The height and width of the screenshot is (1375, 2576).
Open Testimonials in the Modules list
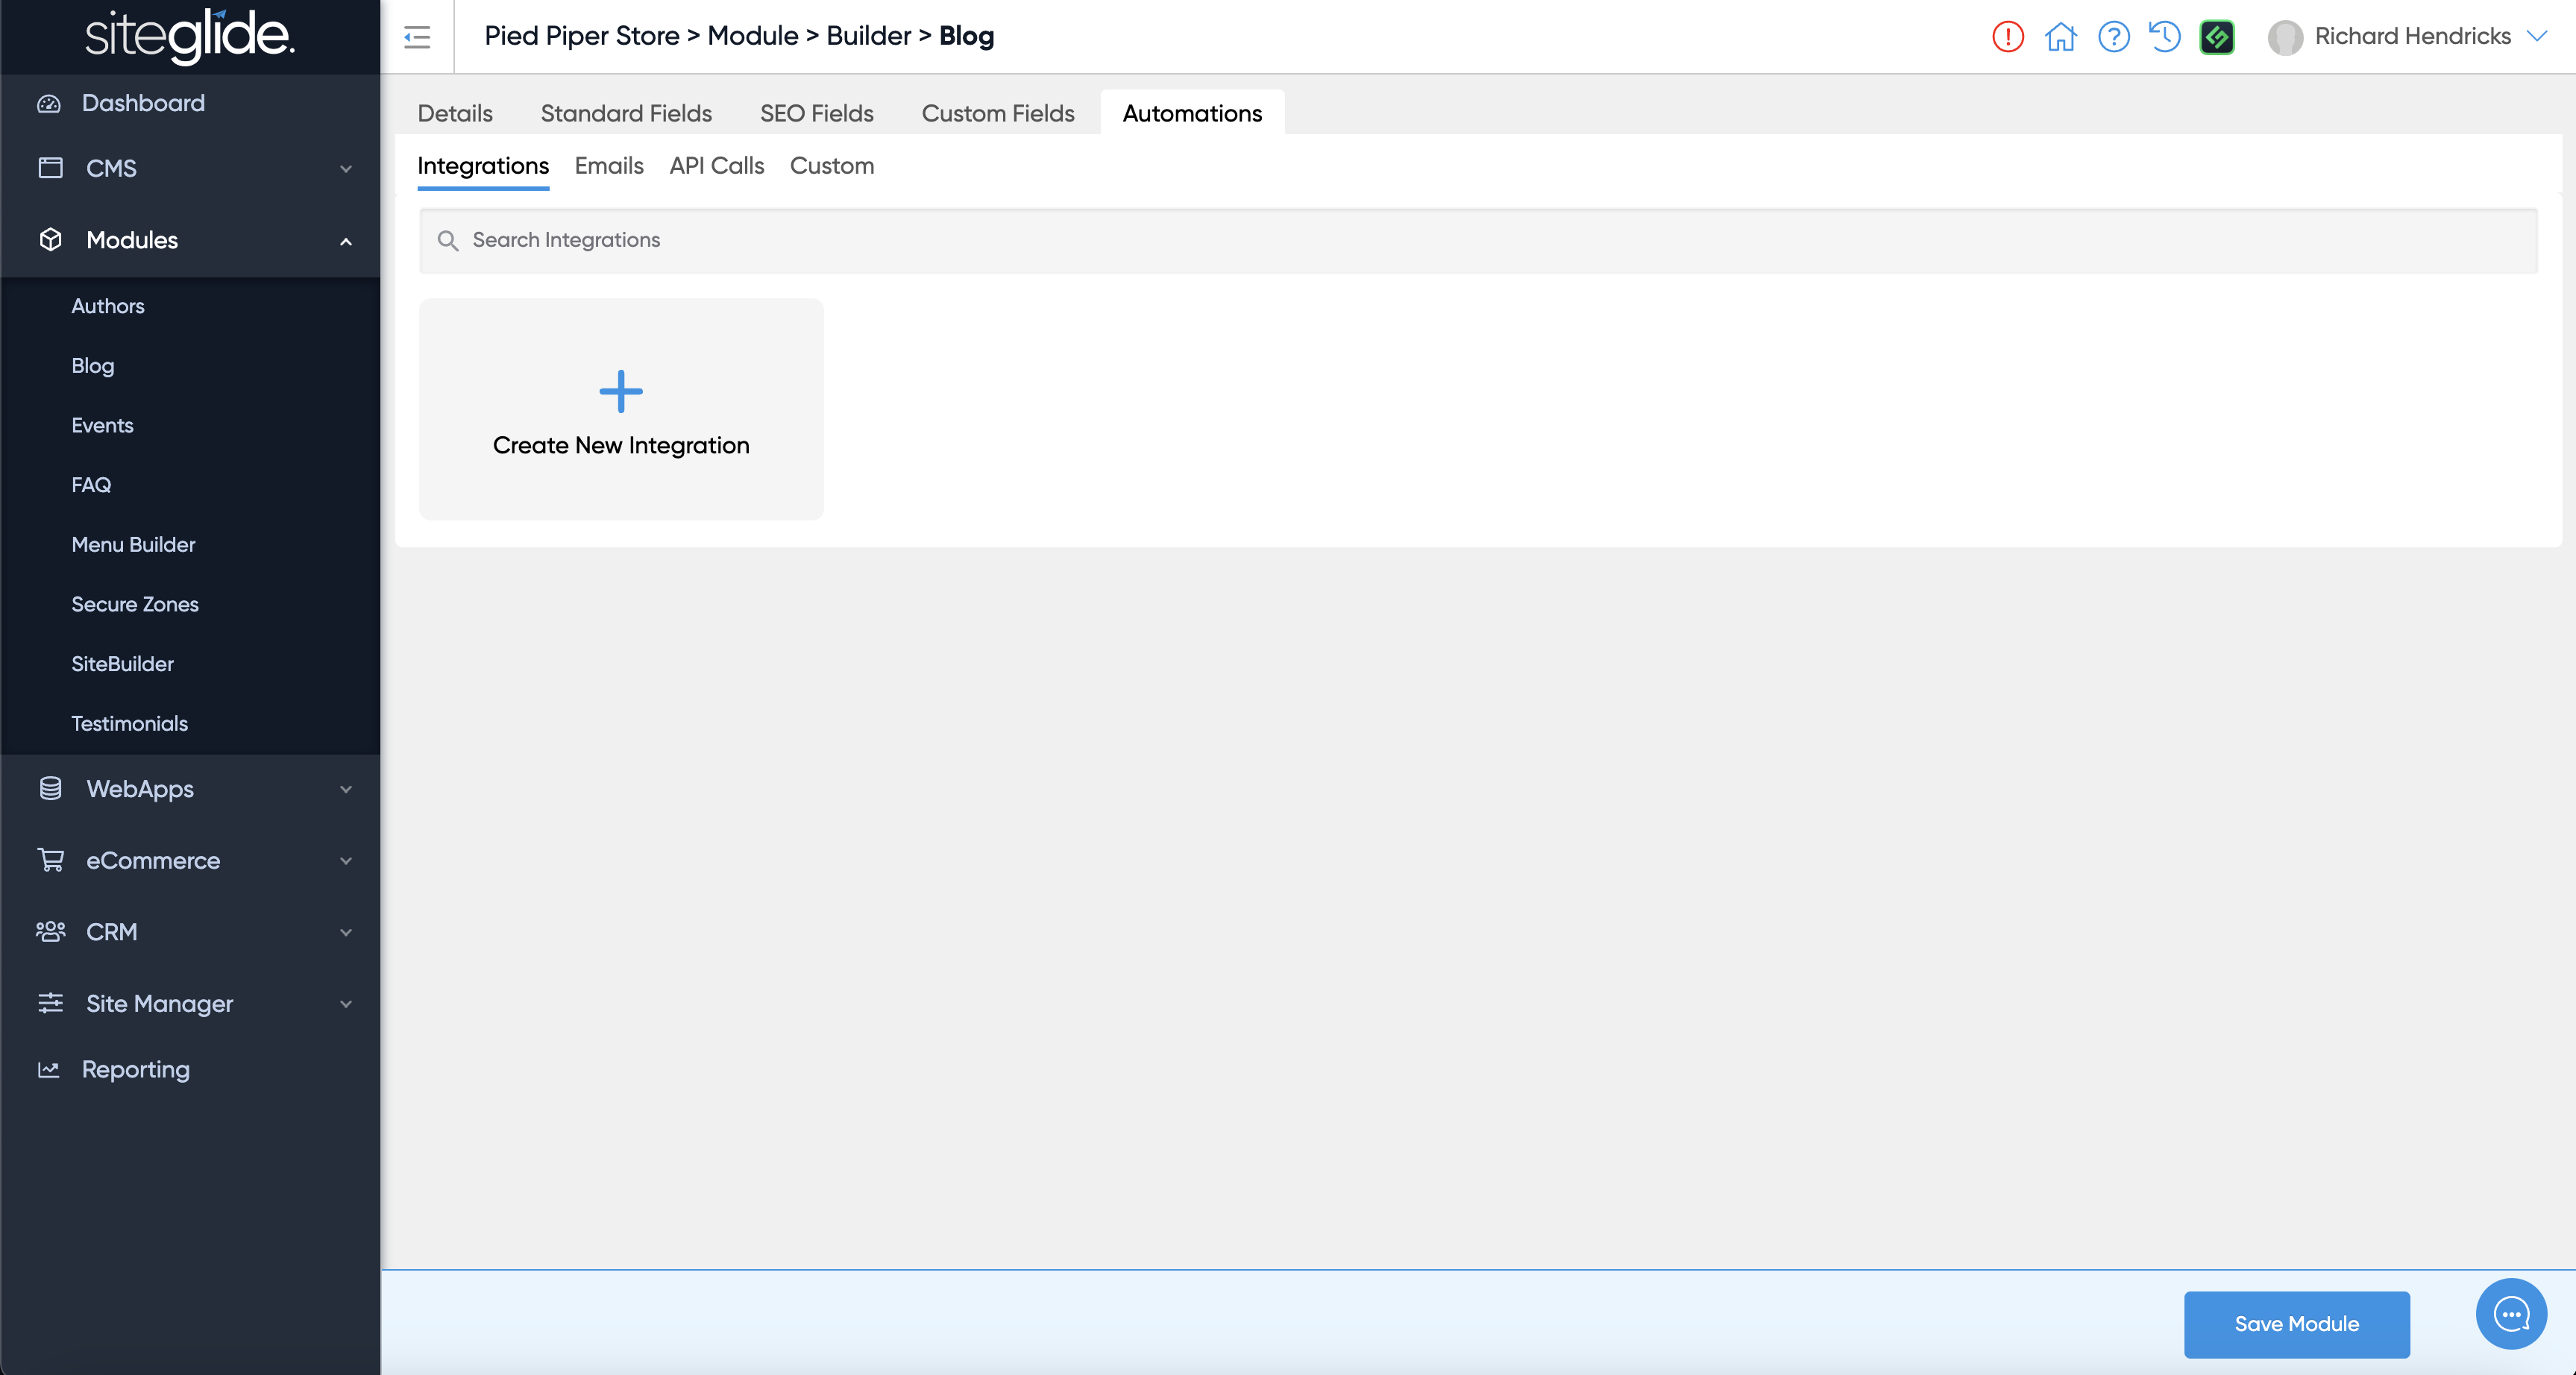(x=129, y=723)
